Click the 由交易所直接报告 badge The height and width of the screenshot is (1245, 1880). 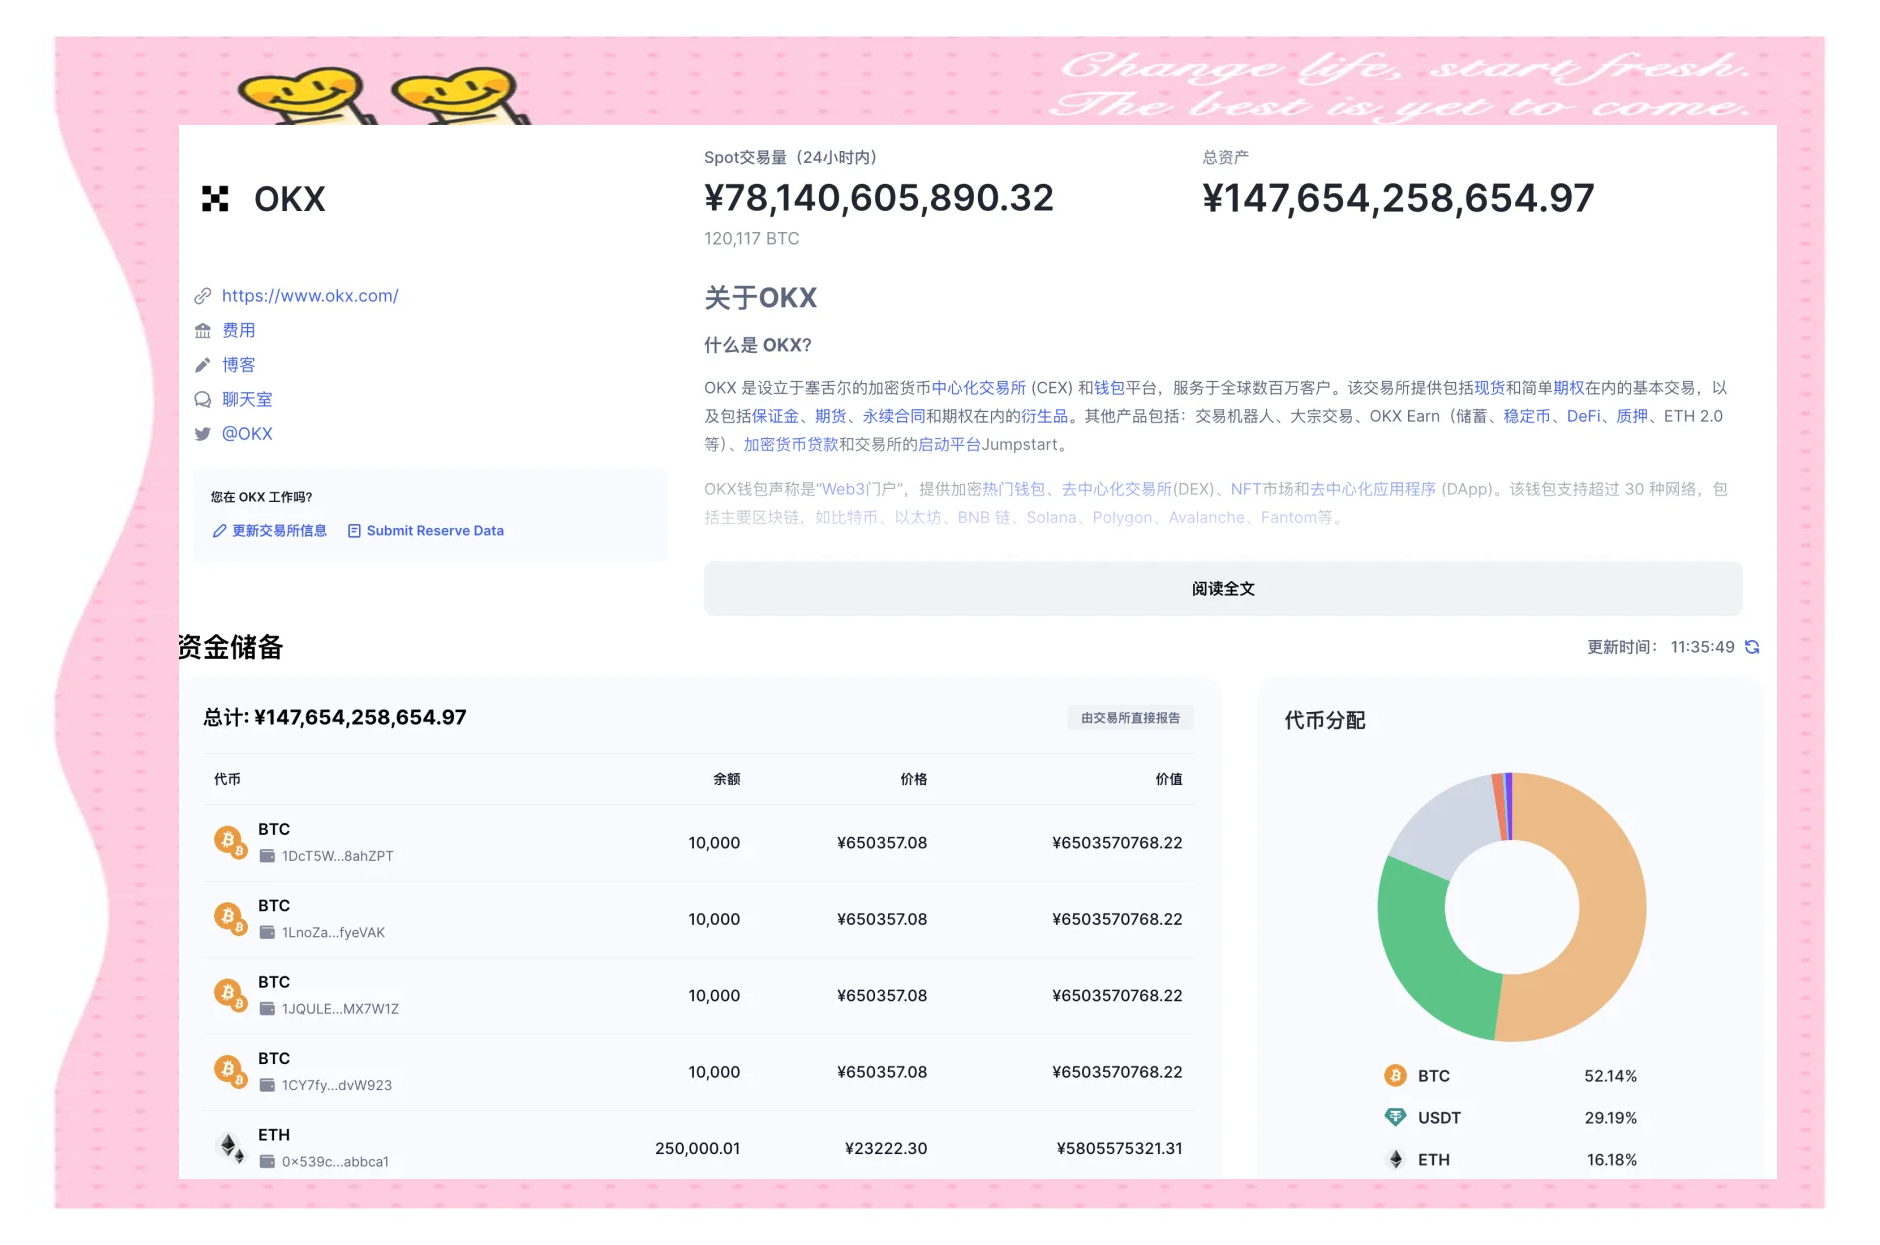click(x=1130, y=718)
